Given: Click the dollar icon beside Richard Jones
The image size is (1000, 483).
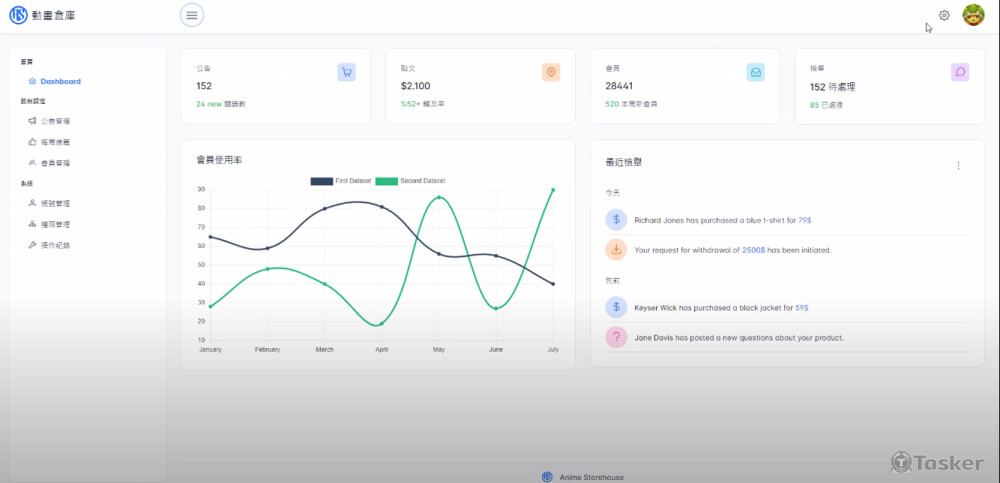Looking at the screenshot, I should tap(616, 219).
